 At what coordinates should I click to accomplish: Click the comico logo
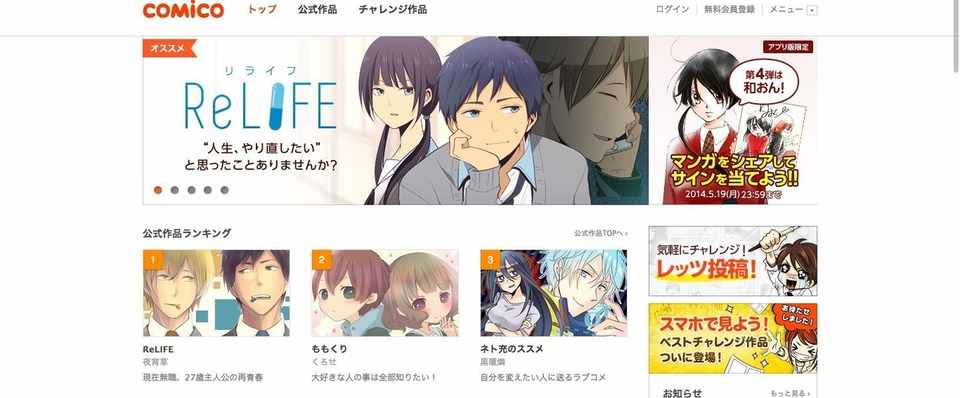183,10
